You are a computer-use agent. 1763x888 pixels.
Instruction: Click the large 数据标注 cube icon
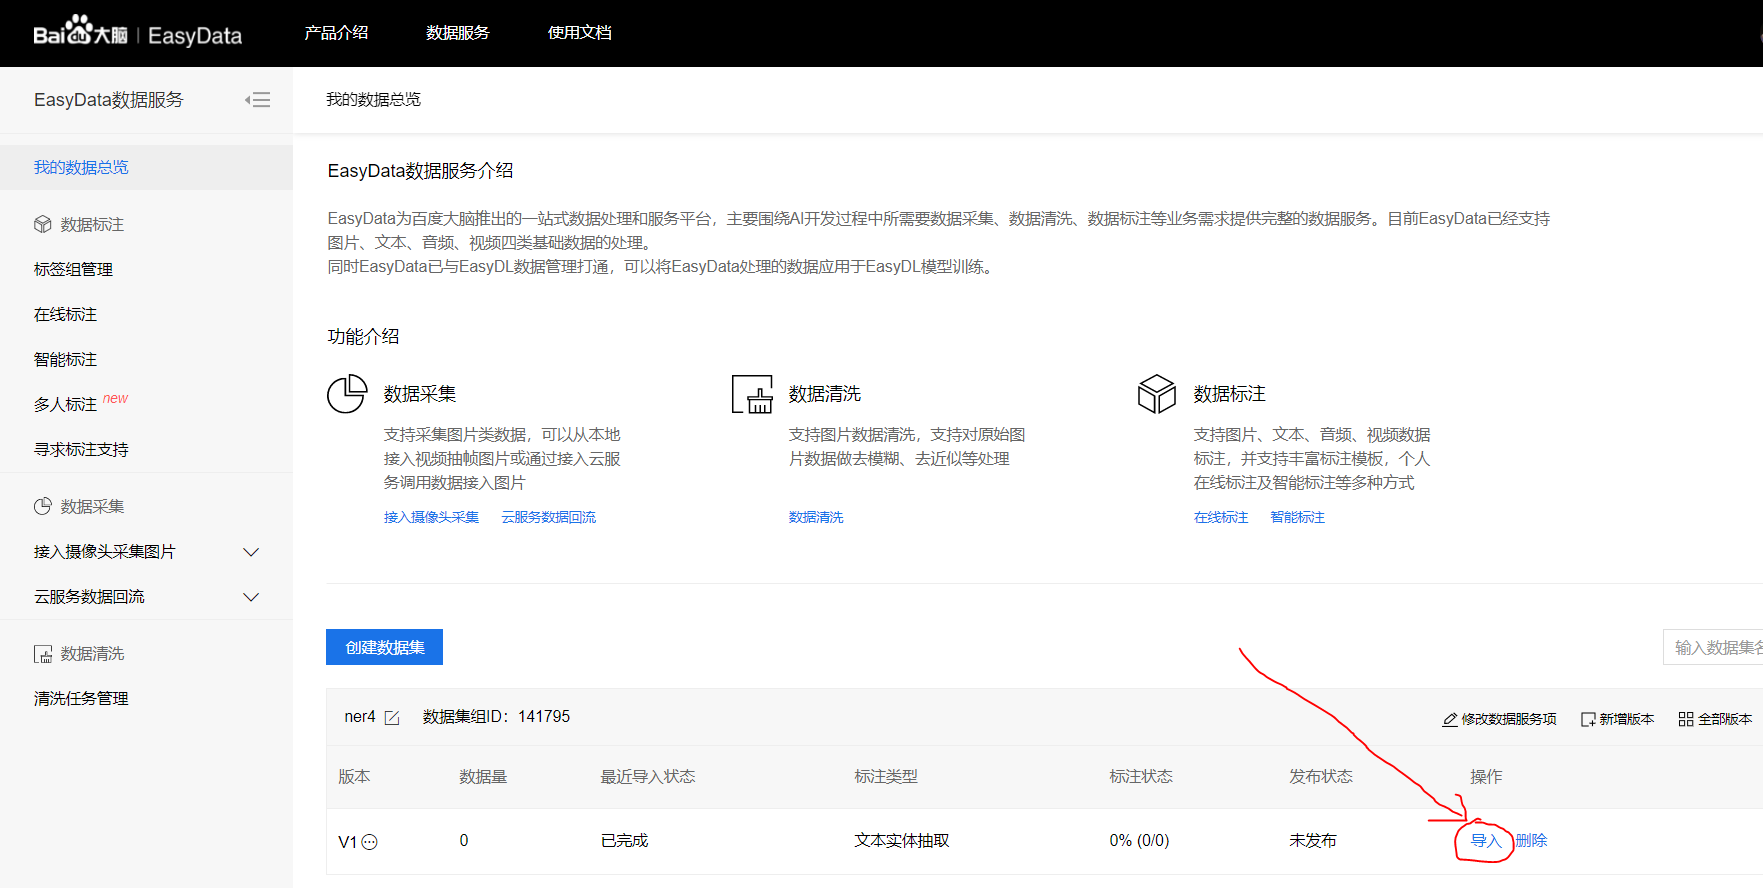1157,394
